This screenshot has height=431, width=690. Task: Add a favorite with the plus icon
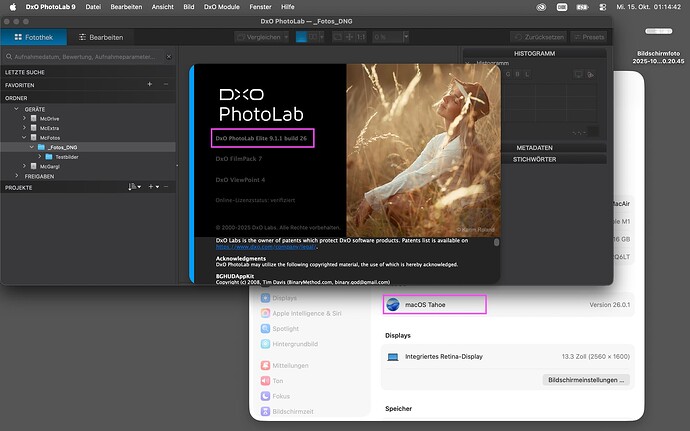pyautogui.click(x=149, y=85)
